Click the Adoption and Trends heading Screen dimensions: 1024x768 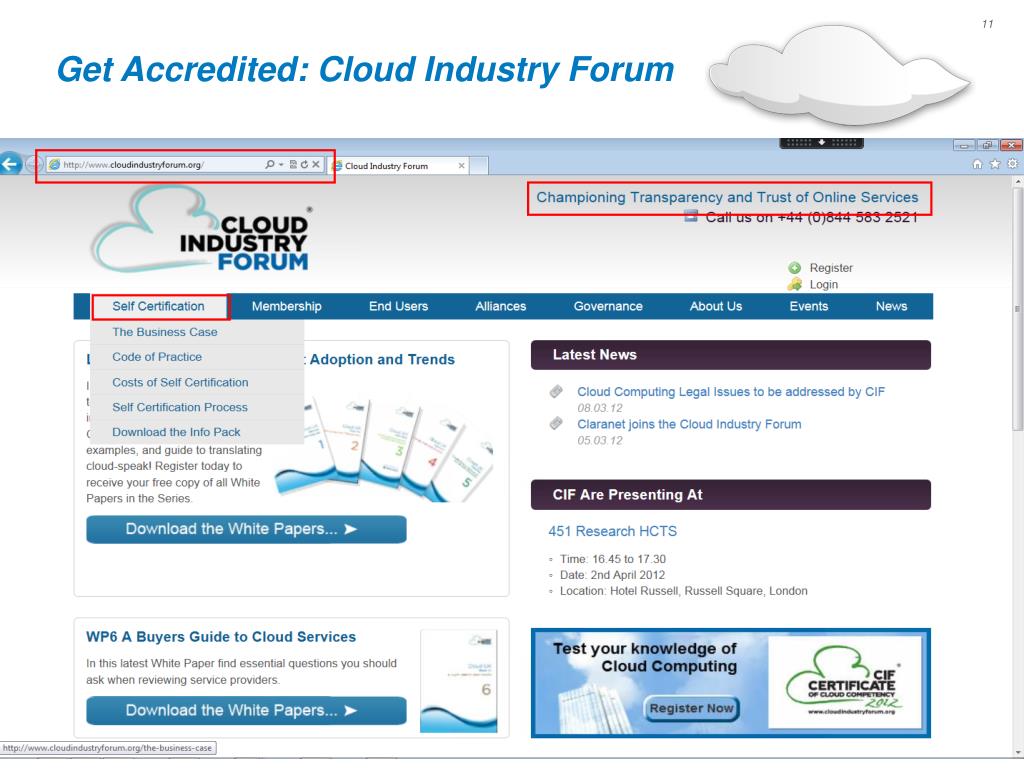382,359
